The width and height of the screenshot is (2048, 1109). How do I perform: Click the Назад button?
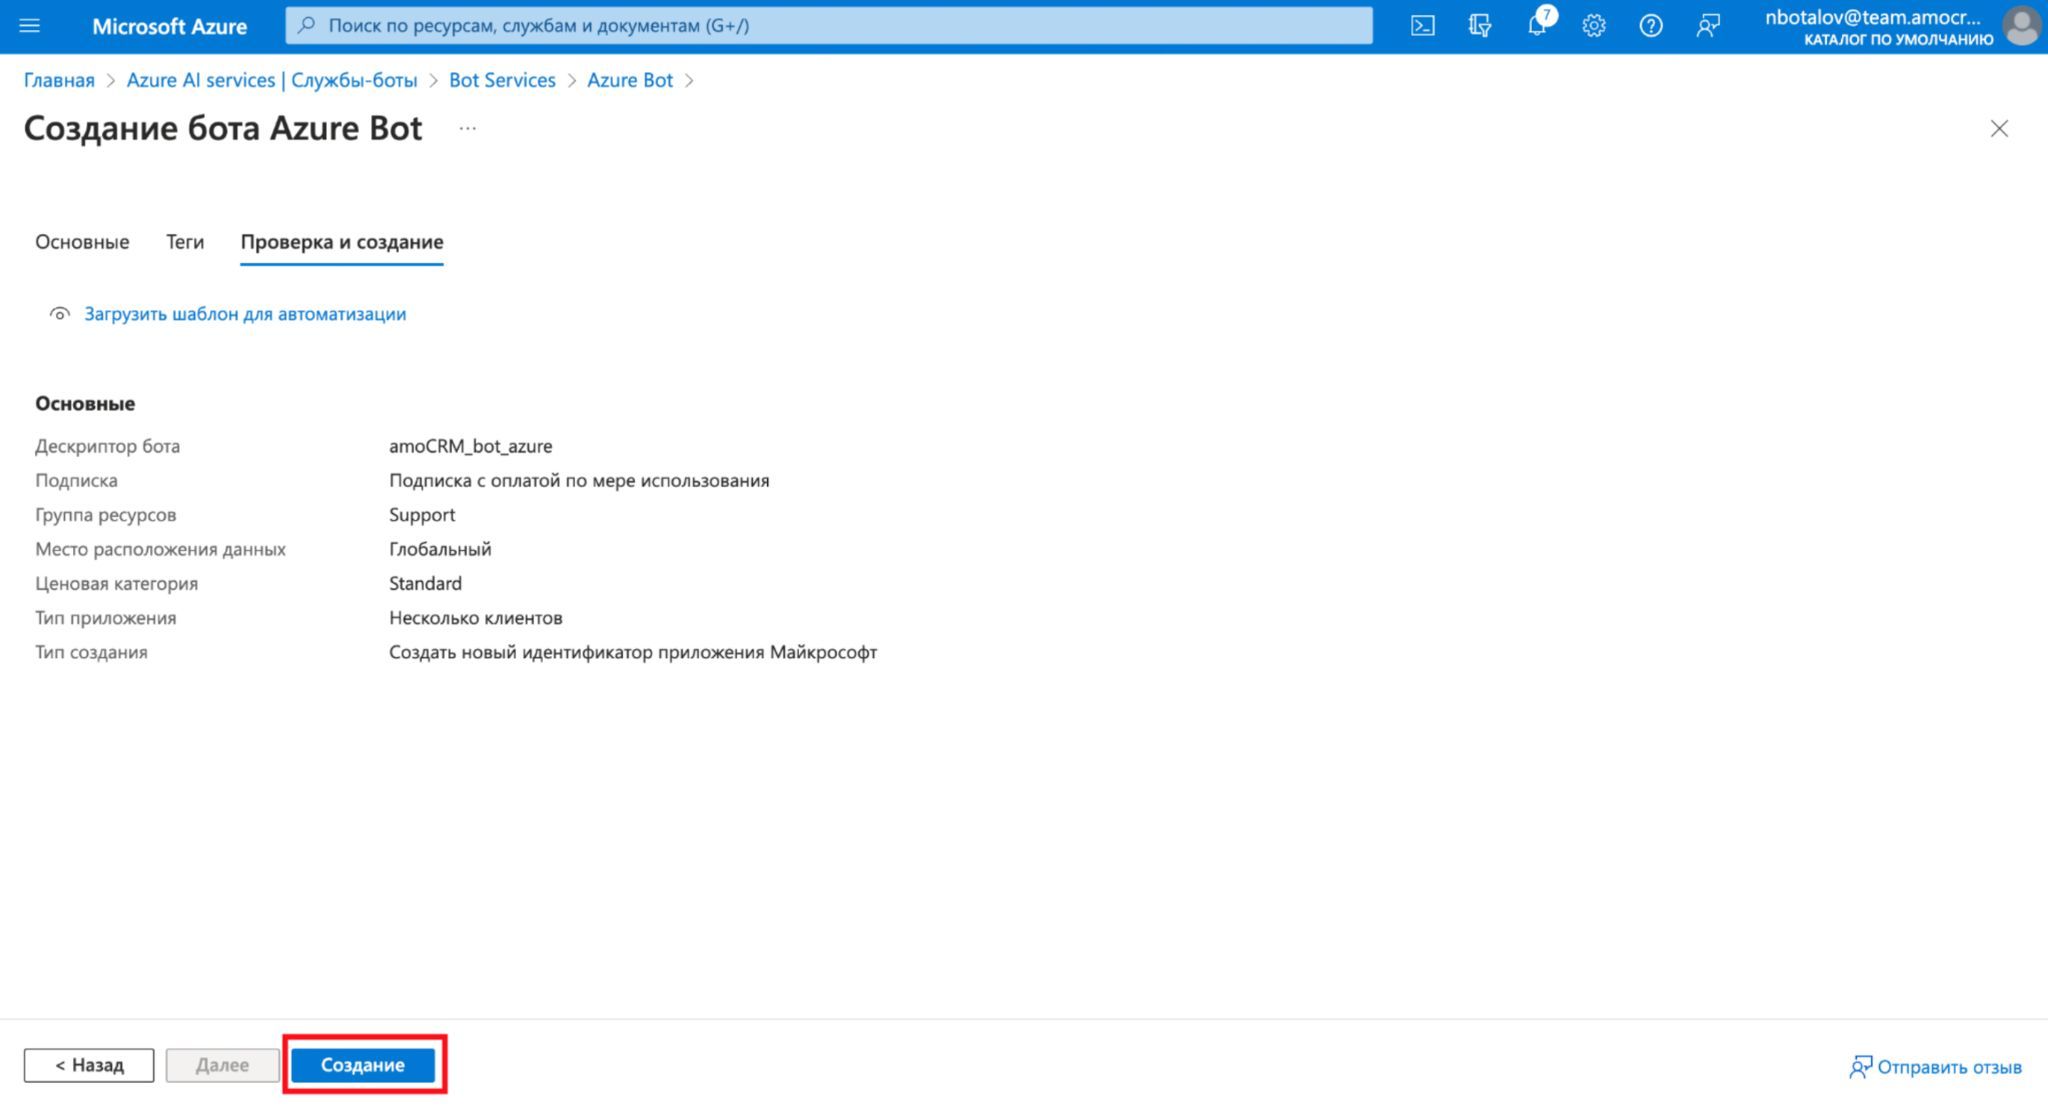[89, 1065]
